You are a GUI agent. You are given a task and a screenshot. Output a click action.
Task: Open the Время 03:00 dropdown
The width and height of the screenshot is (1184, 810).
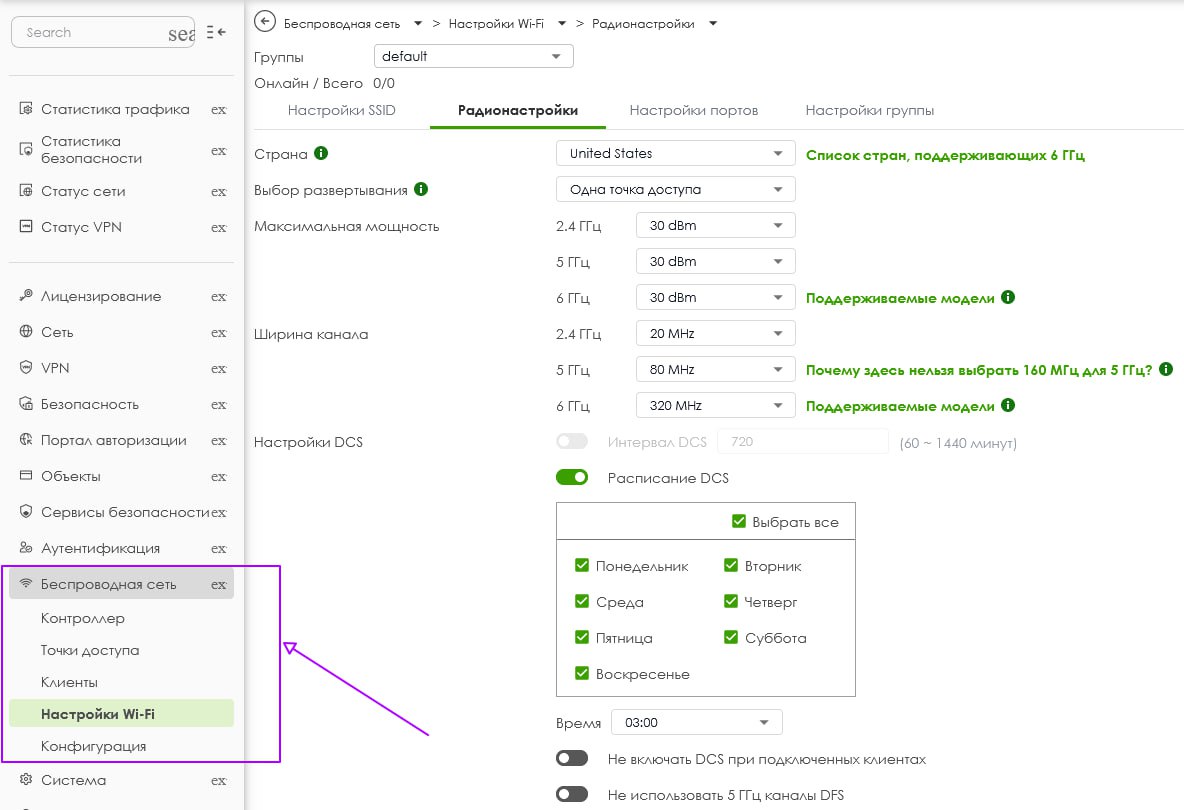[696, 722]
